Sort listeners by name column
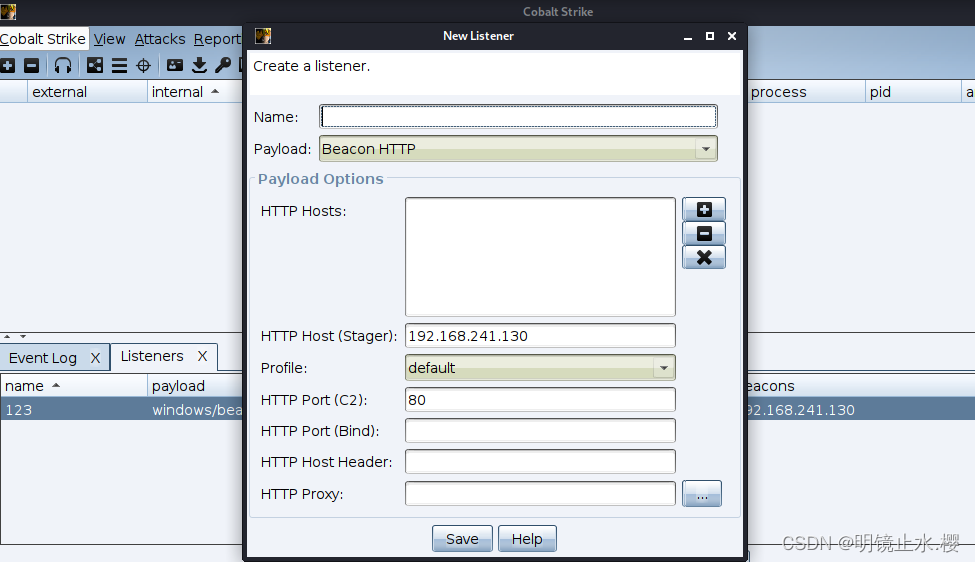The height and width of the screenshot is (562, 975). [73, 386]
